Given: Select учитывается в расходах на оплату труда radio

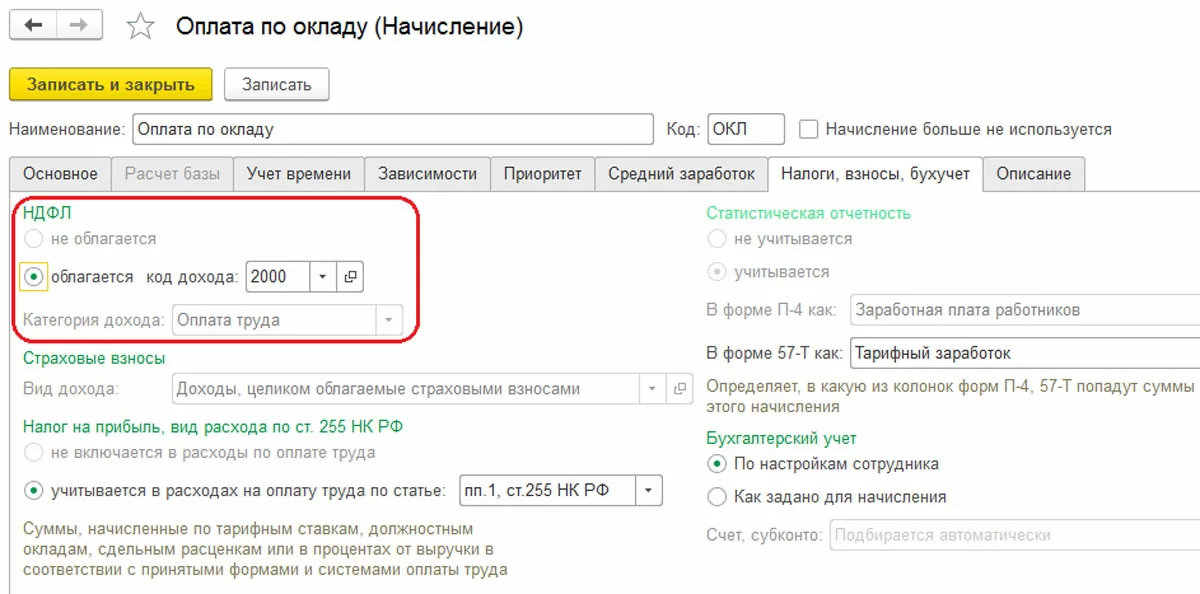Looking at the screenshot, I should point(34,490).
